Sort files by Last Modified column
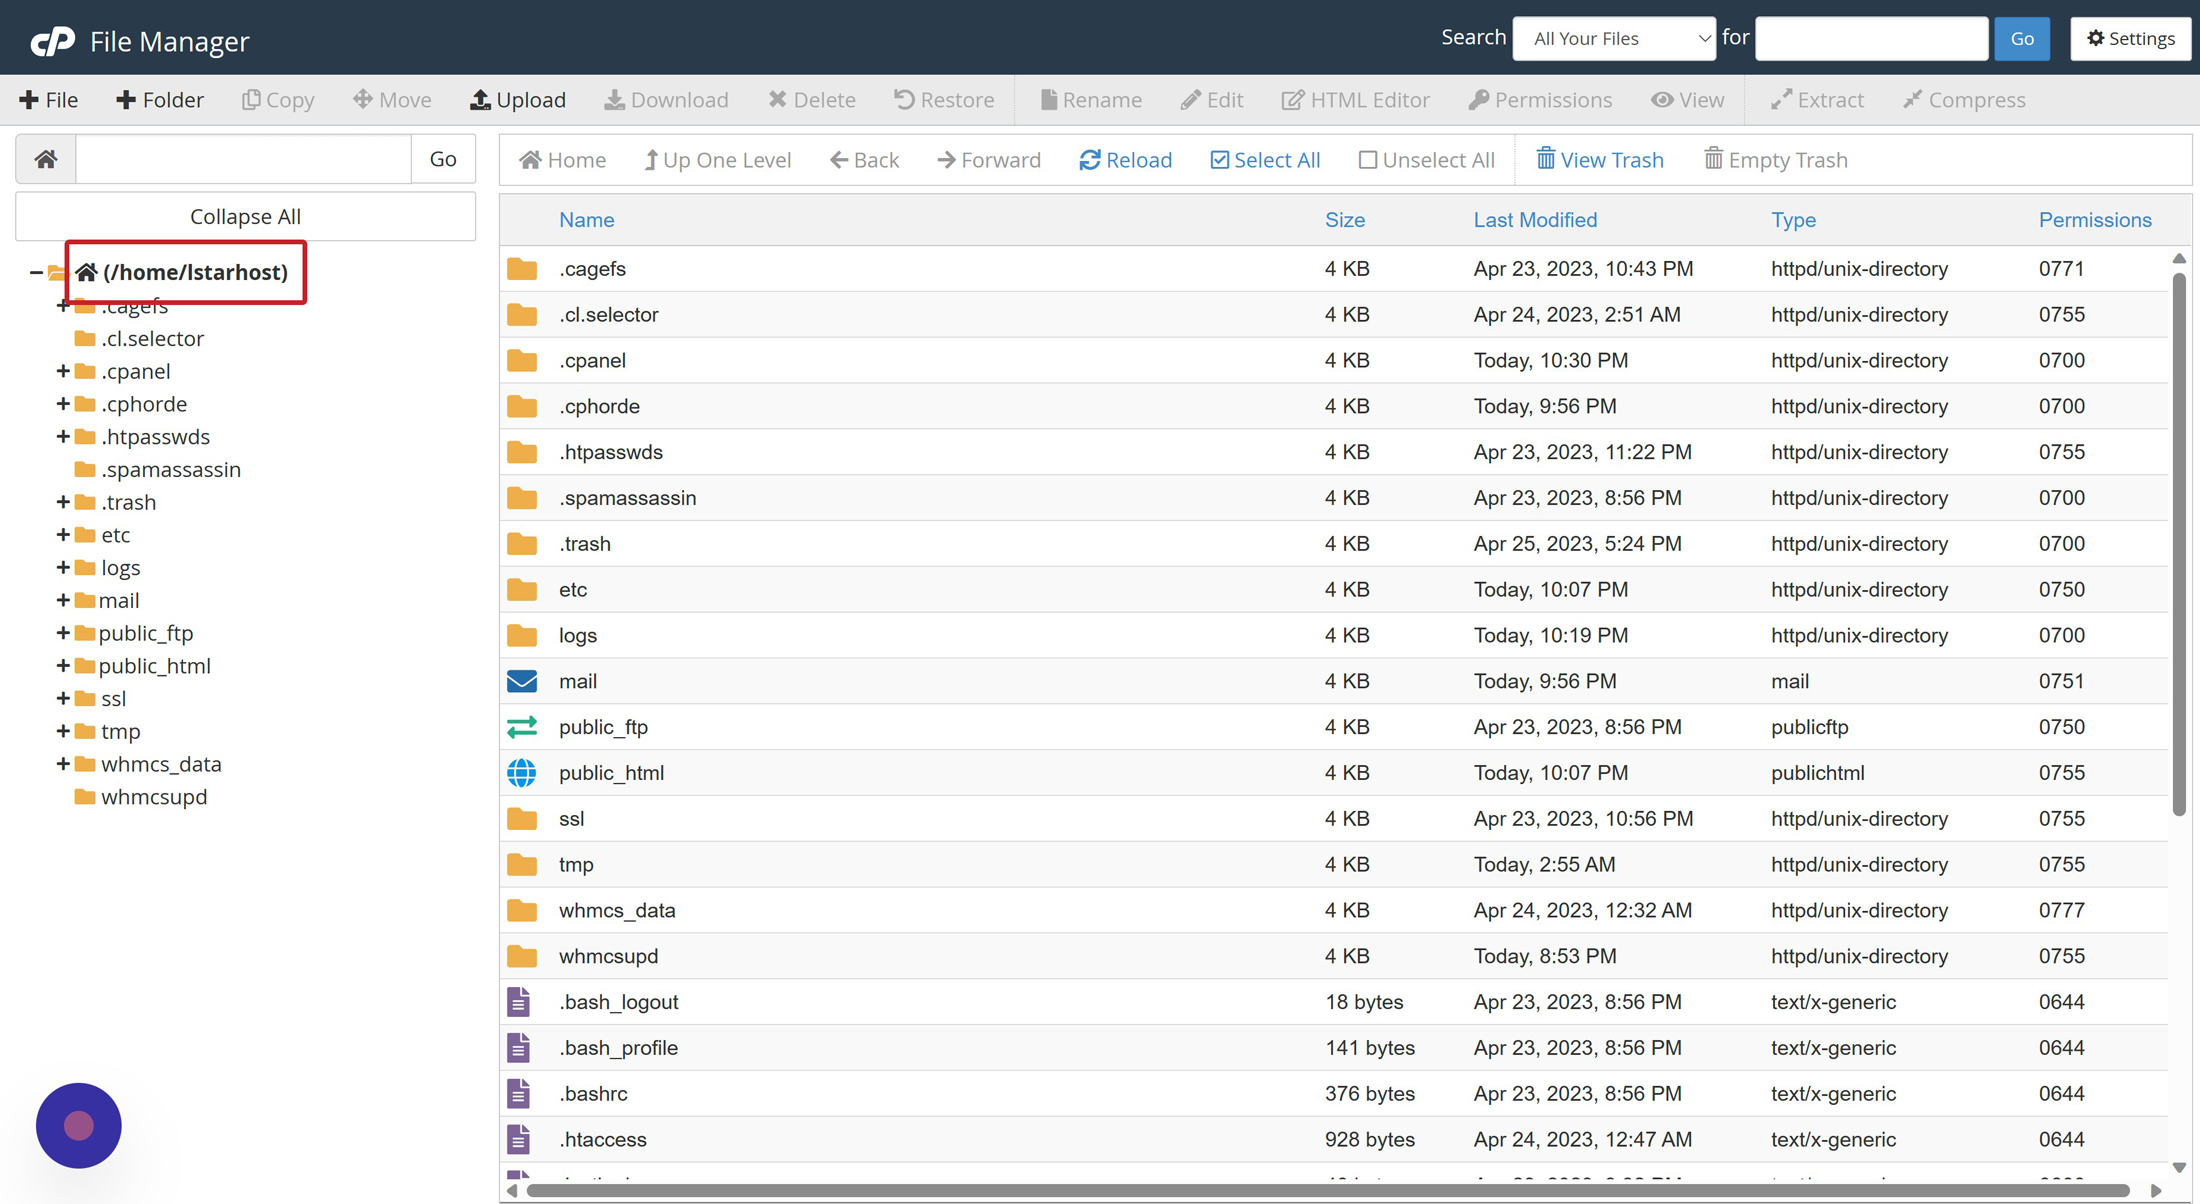This screenshot has width=2200, height=1204. [1534, 220]
